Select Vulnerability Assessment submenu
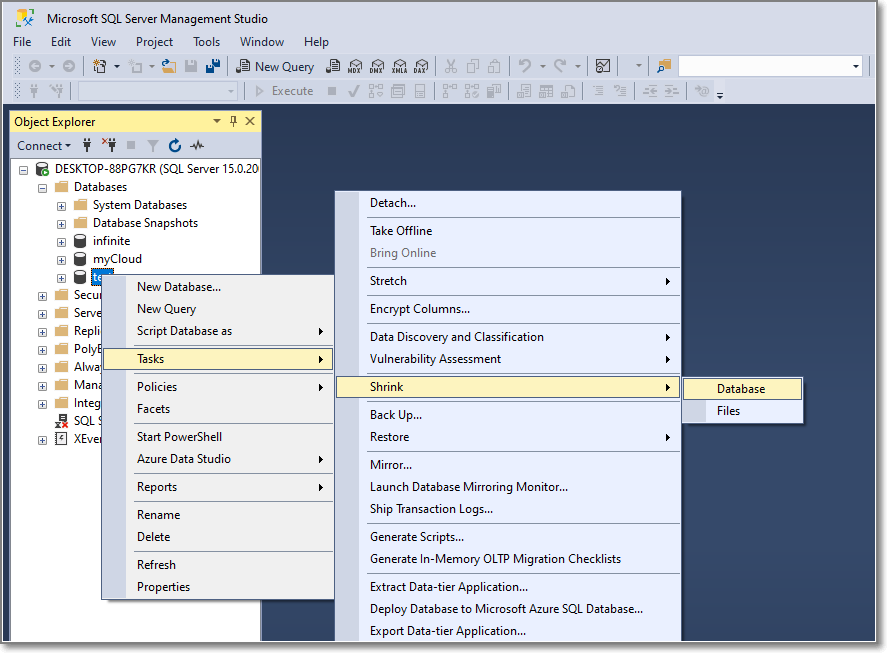 click(x=508, y=359)
